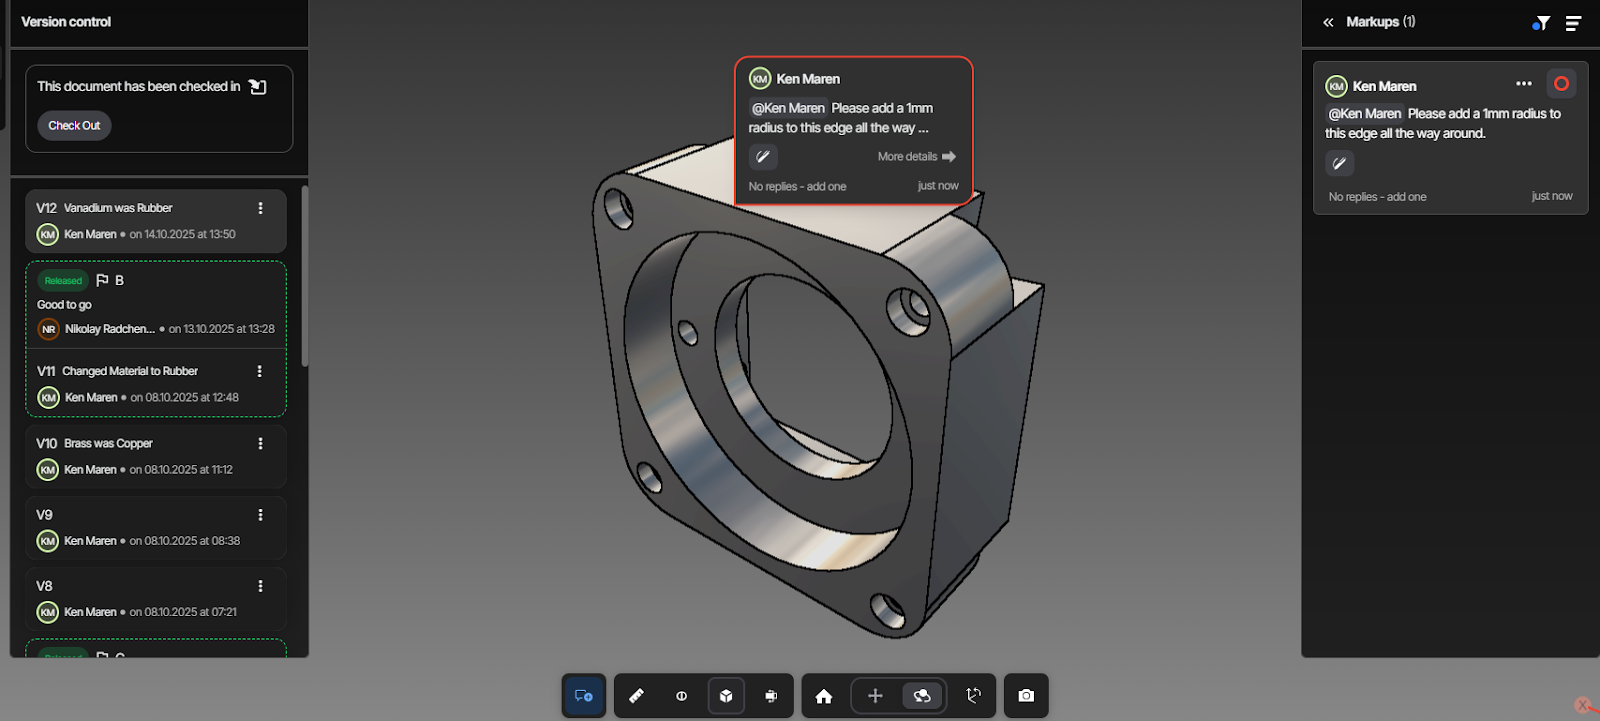Open options menu for version V8

(260, 586)
